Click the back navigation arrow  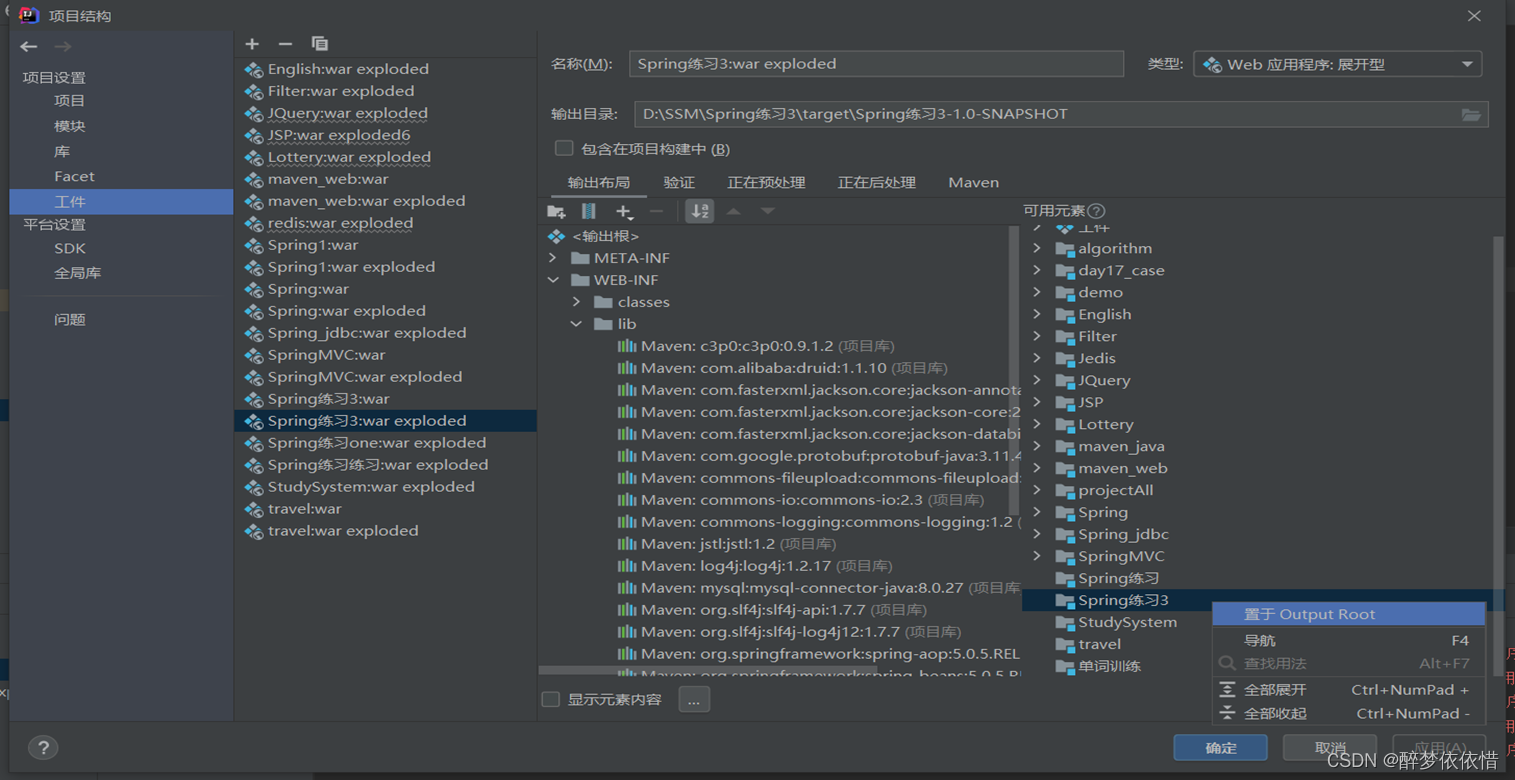click(x=29, y=46)
